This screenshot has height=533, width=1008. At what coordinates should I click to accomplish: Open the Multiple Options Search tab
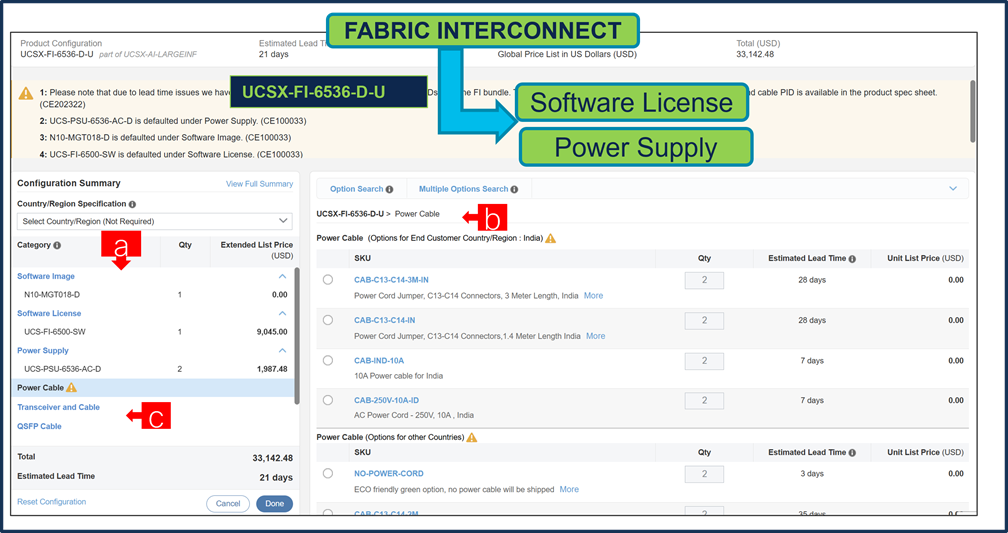click(x=469, y=190)
